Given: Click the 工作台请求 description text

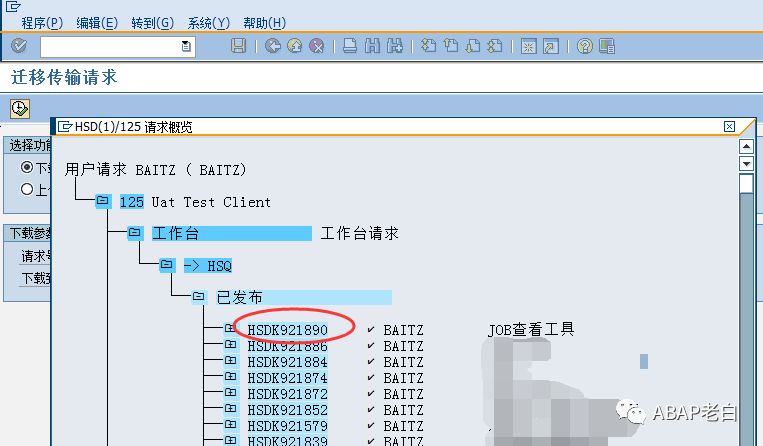Looking at the screenshot, I should (x=360, y=233).
